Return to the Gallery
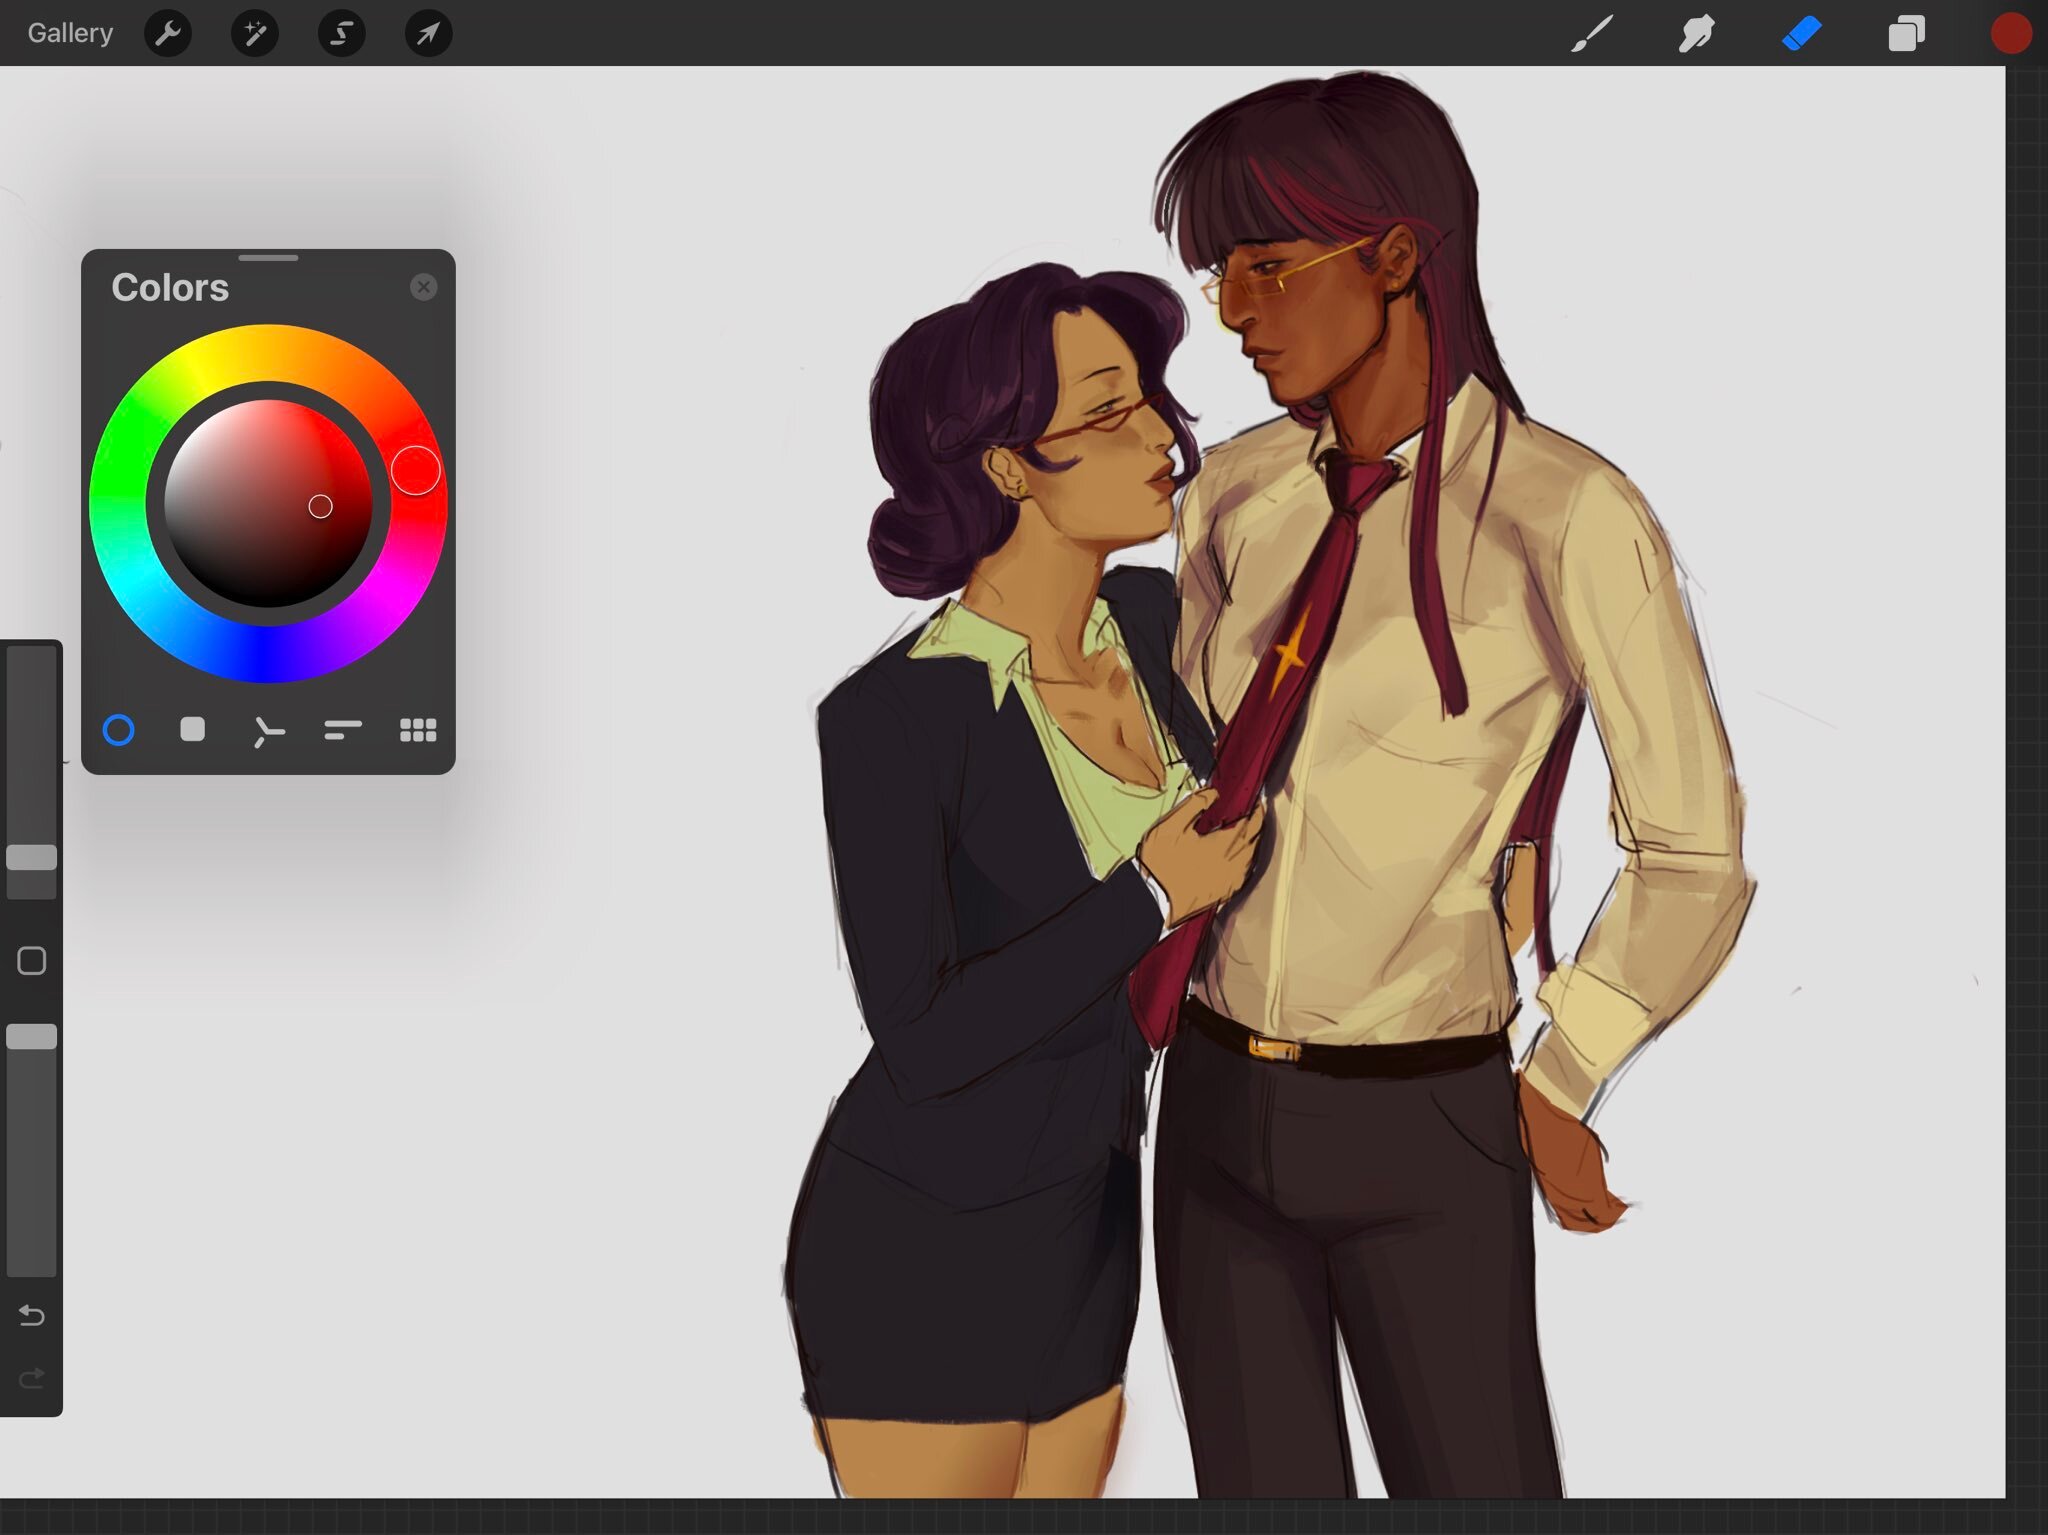2048x1535 pixels. 70,34
